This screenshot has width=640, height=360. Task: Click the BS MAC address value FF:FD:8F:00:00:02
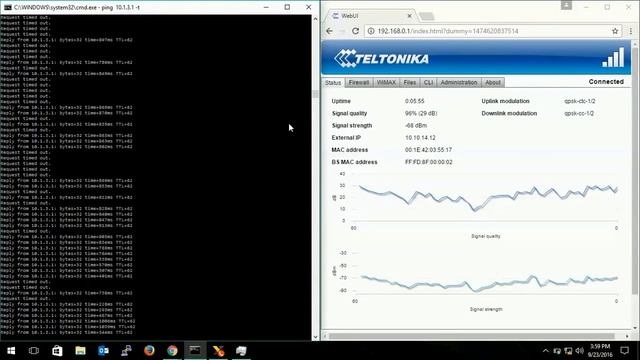point(429,162)
